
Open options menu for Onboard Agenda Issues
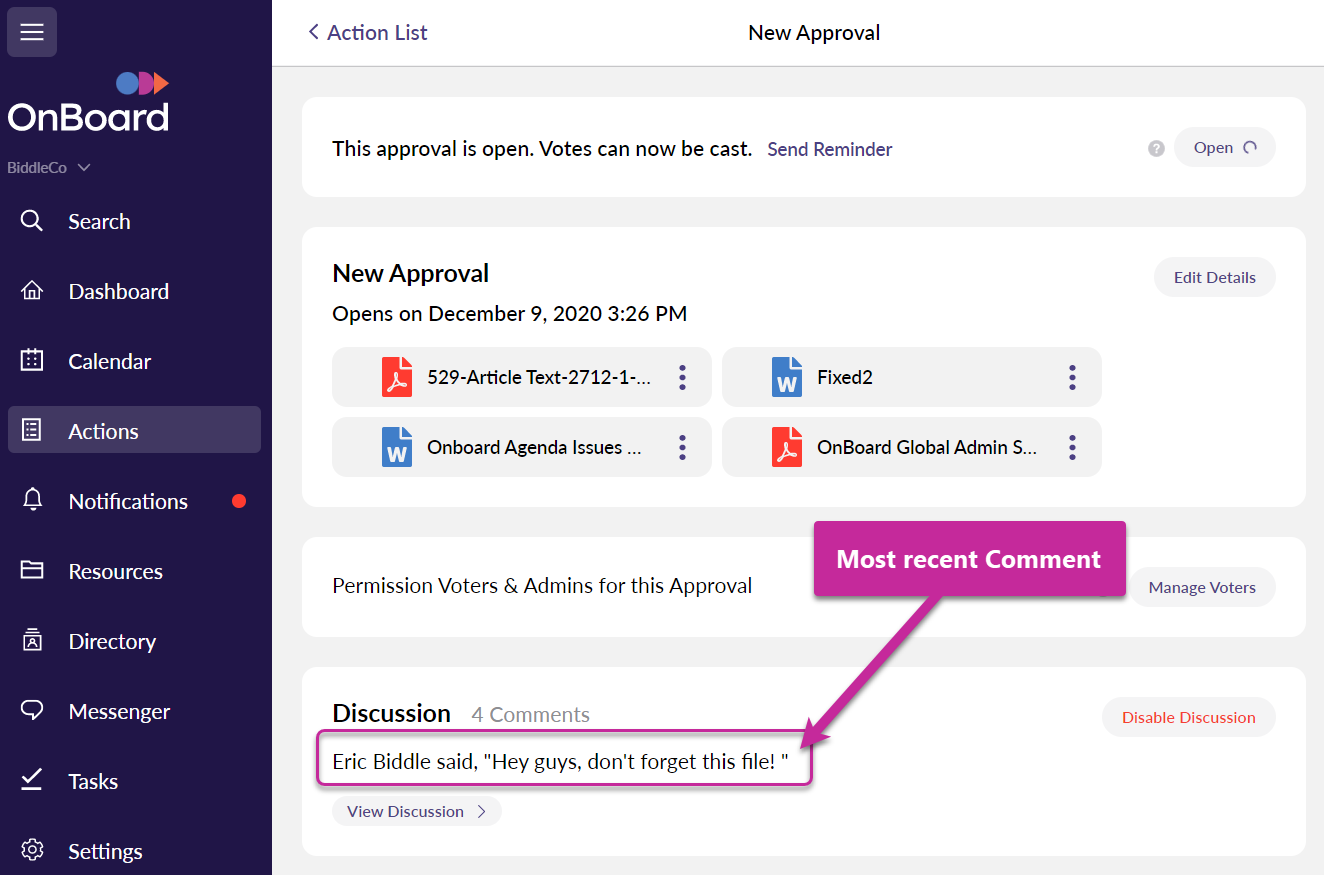pyautogui.click(x=682, y=447)
